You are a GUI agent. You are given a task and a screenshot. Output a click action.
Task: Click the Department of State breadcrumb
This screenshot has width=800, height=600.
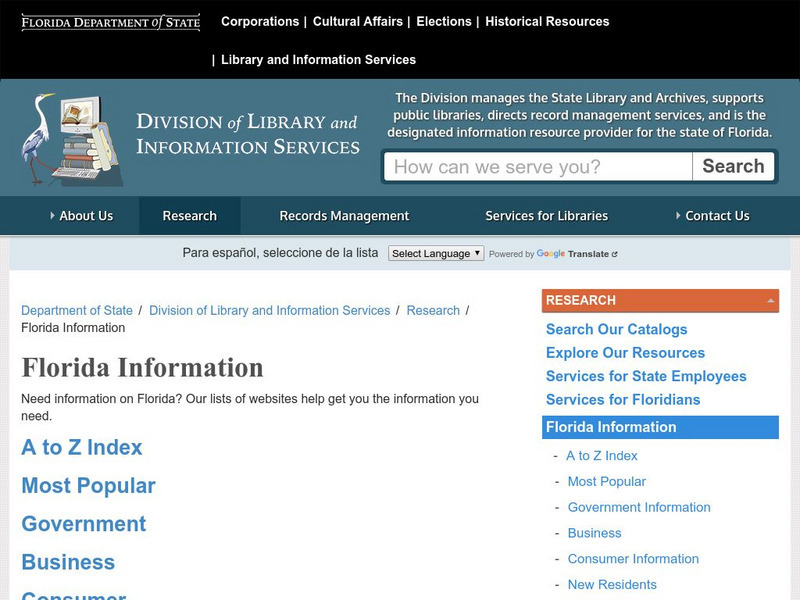point(77,311)
